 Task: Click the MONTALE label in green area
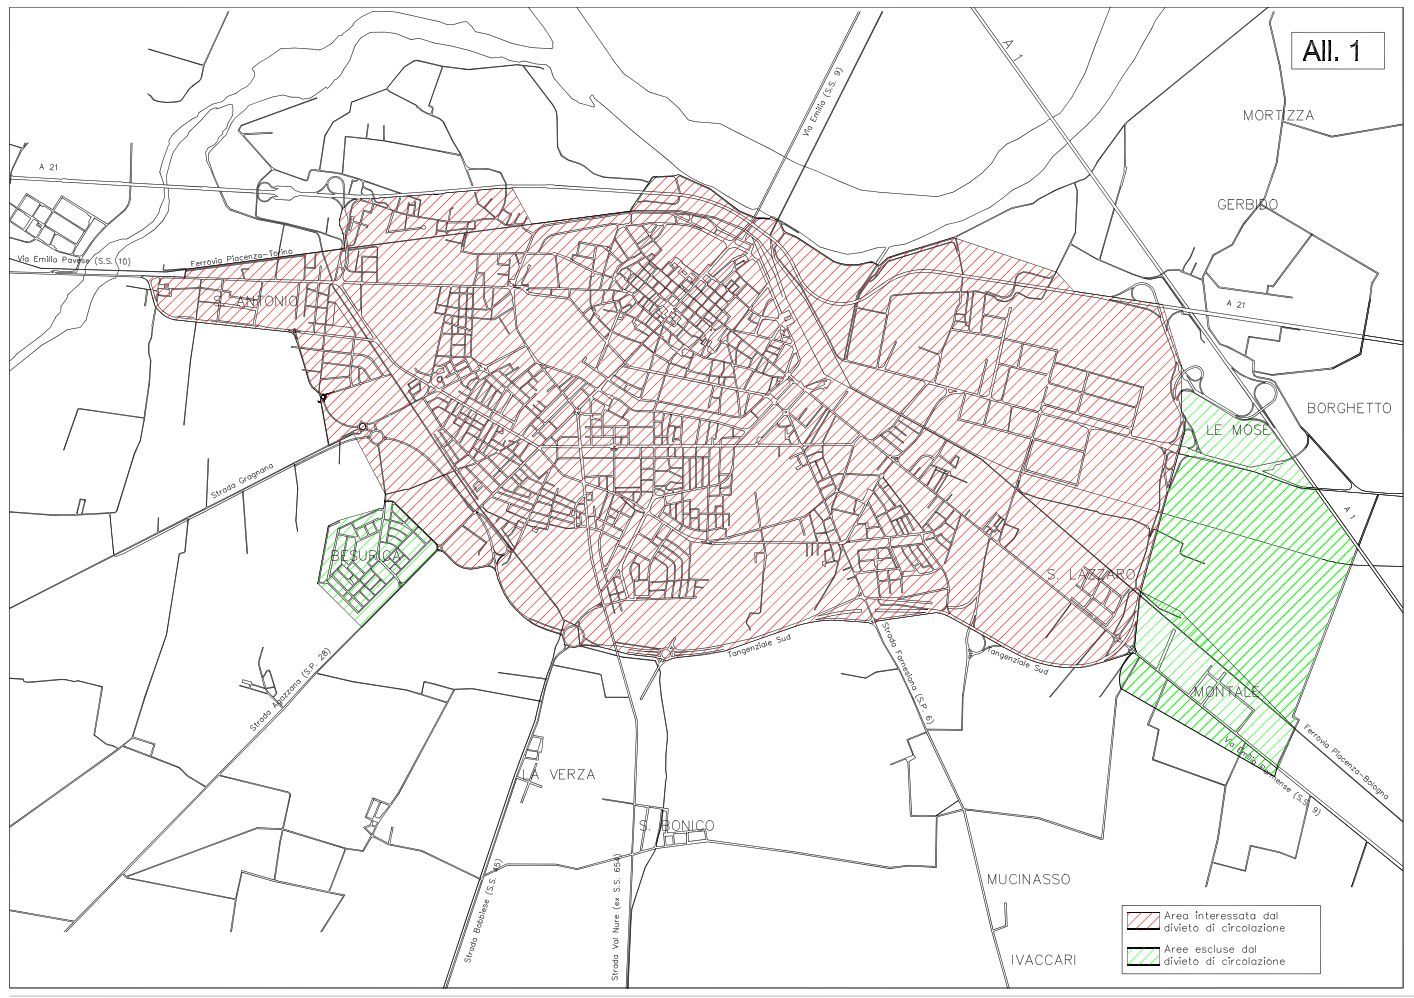[1226, 692]
